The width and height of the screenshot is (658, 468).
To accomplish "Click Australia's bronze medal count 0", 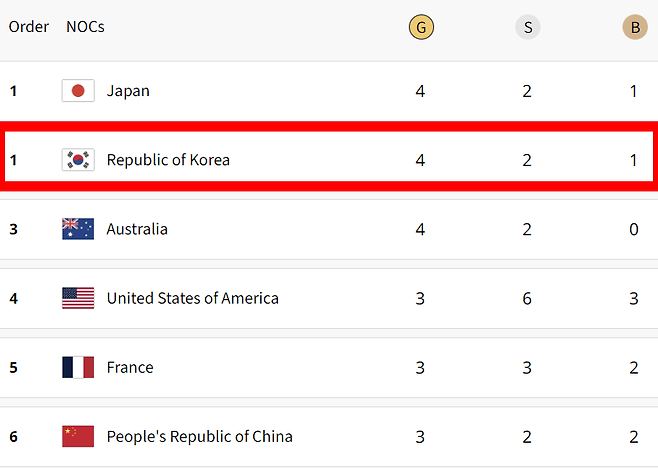I will 634,229.
